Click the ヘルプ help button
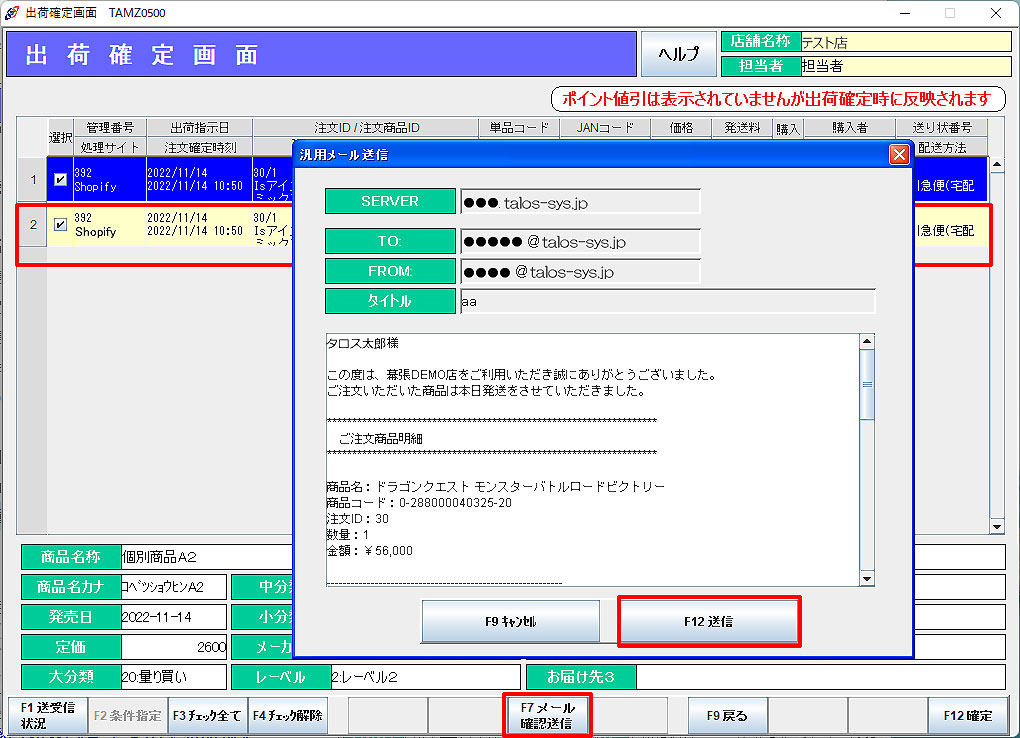The height and width of the screenshot is (738, 1020). pos(678,54)
